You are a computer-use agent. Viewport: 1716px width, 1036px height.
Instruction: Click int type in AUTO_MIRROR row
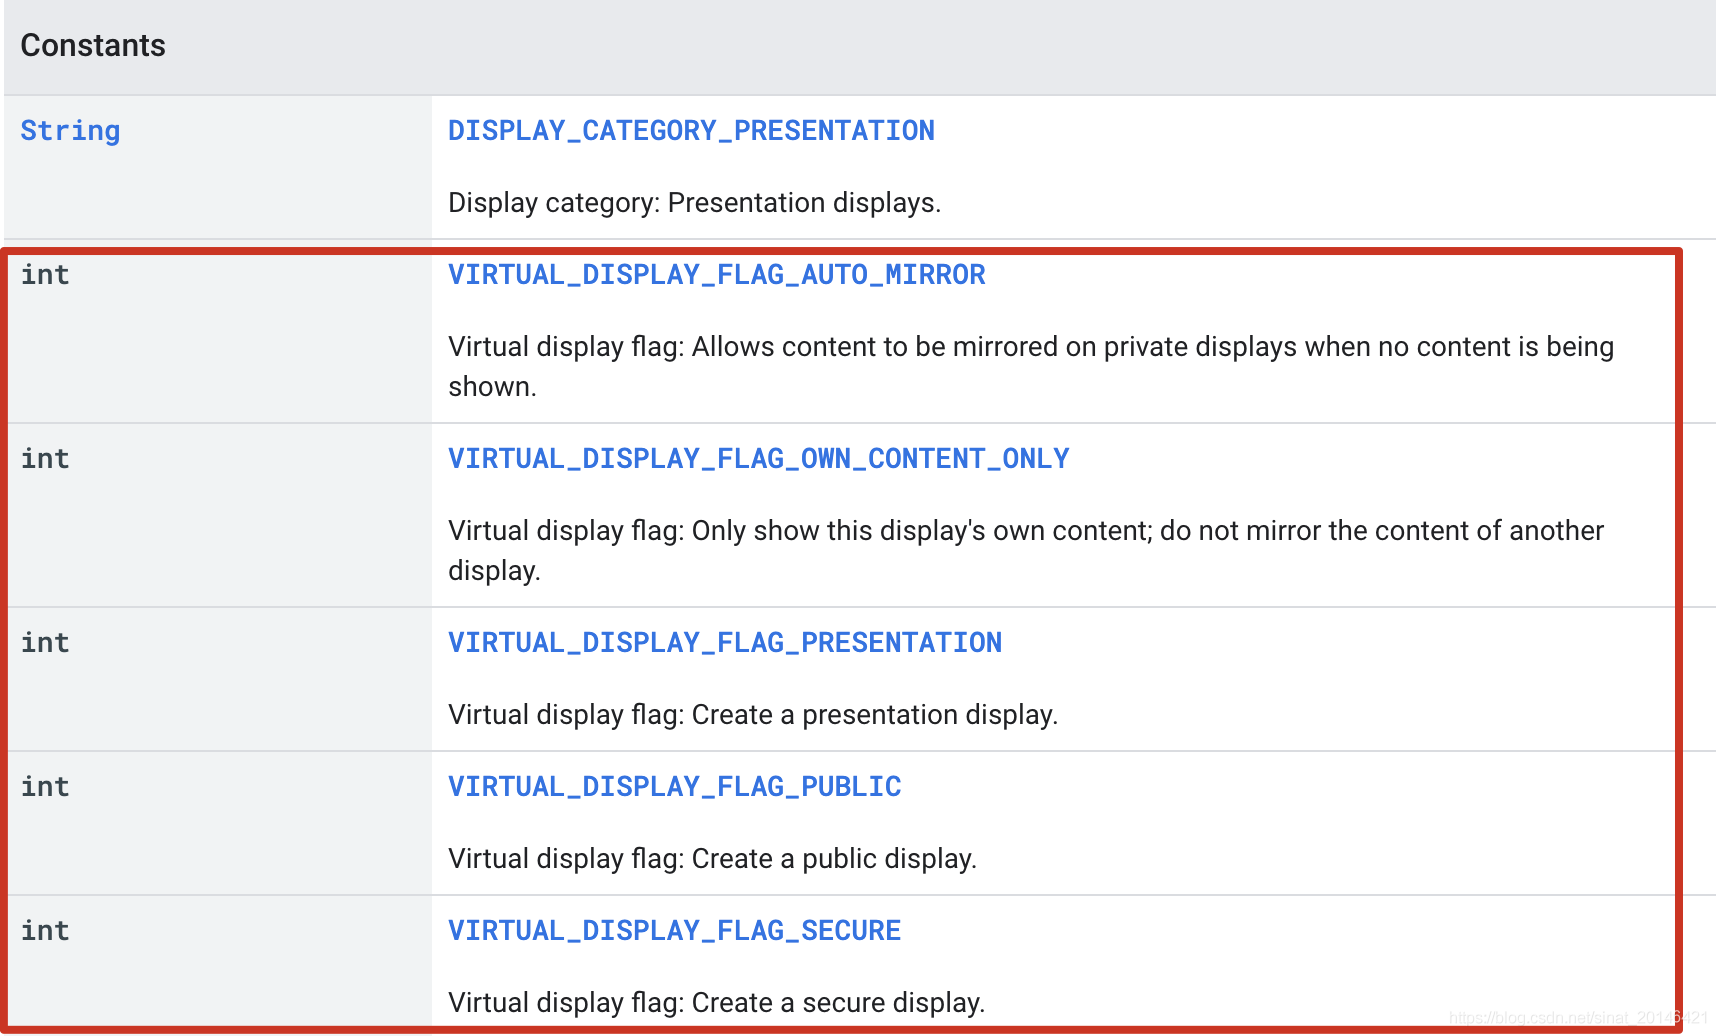[x=45, y=275]
